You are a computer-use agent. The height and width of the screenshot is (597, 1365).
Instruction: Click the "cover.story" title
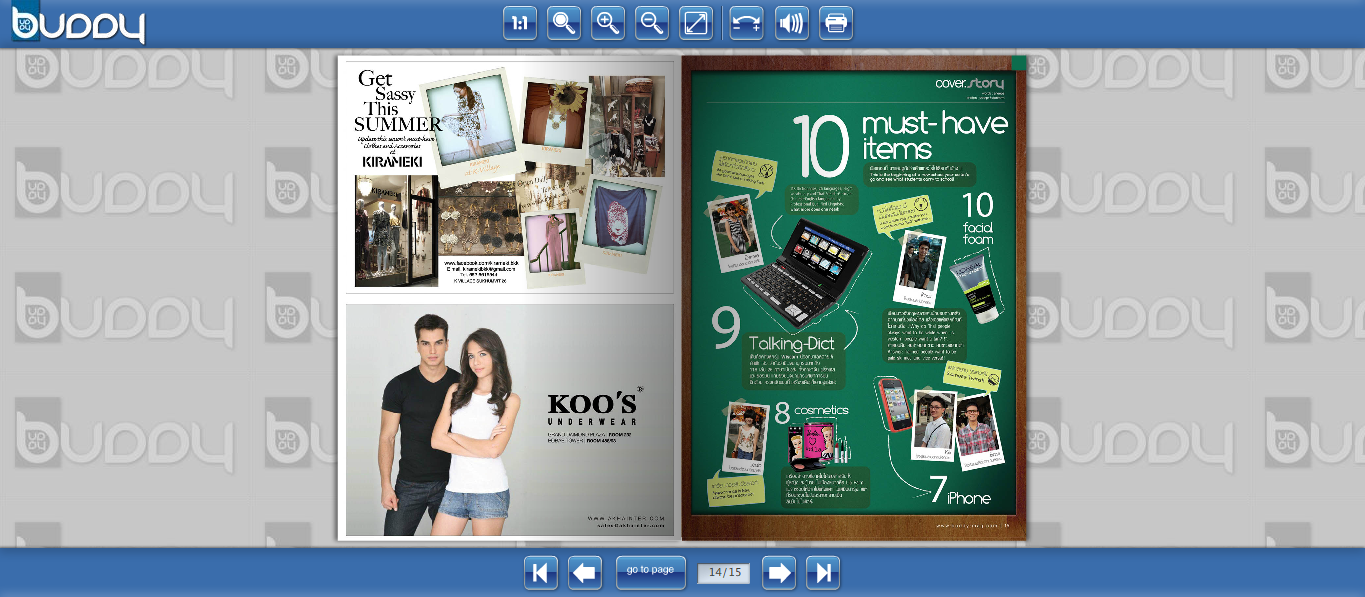969,83
